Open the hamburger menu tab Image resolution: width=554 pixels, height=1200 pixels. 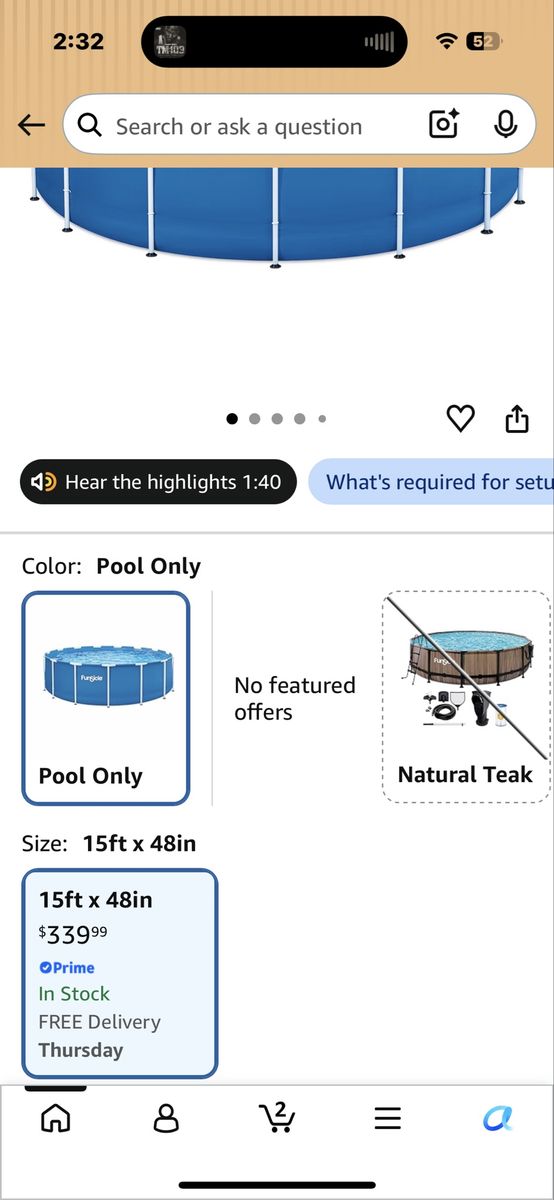click(x=387, y=1118)
